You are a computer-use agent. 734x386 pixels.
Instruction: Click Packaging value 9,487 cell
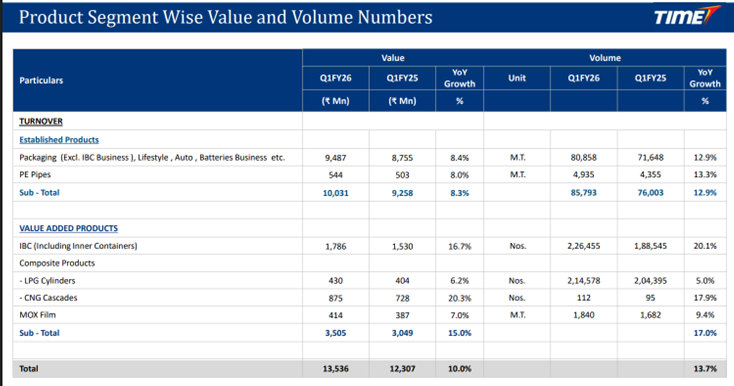(336, 158)
